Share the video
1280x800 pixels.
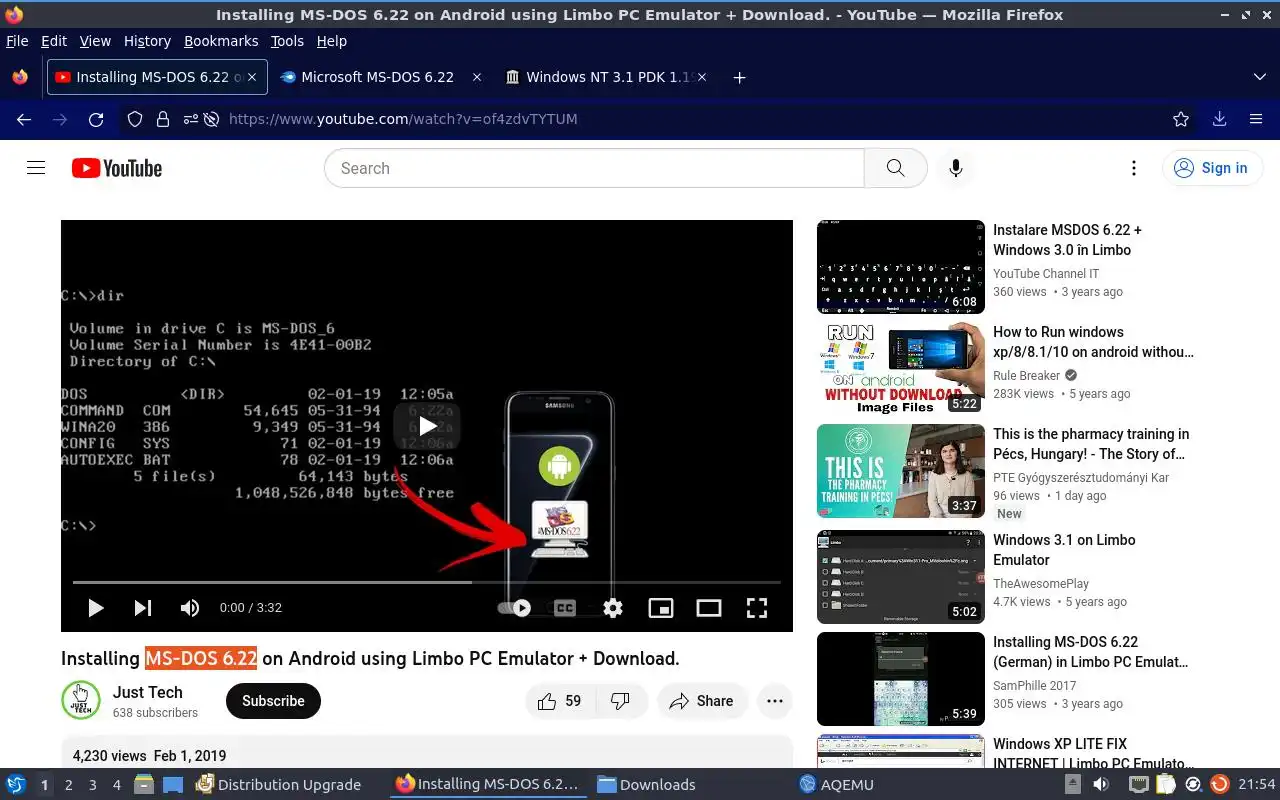point(701,701)
